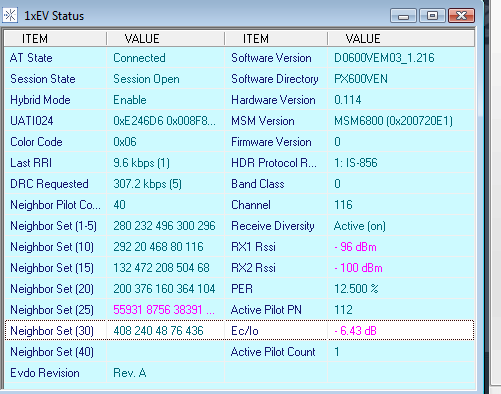Select the Neighbor Set (15) label
501x394 pixels.
point(52,268)
